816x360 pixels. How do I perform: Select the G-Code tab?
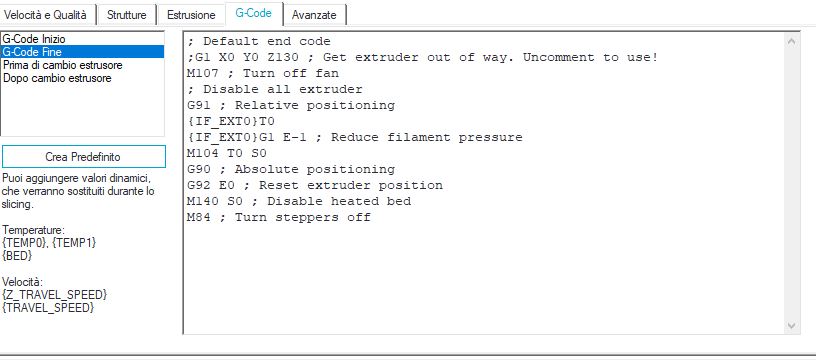pos(253,14)
